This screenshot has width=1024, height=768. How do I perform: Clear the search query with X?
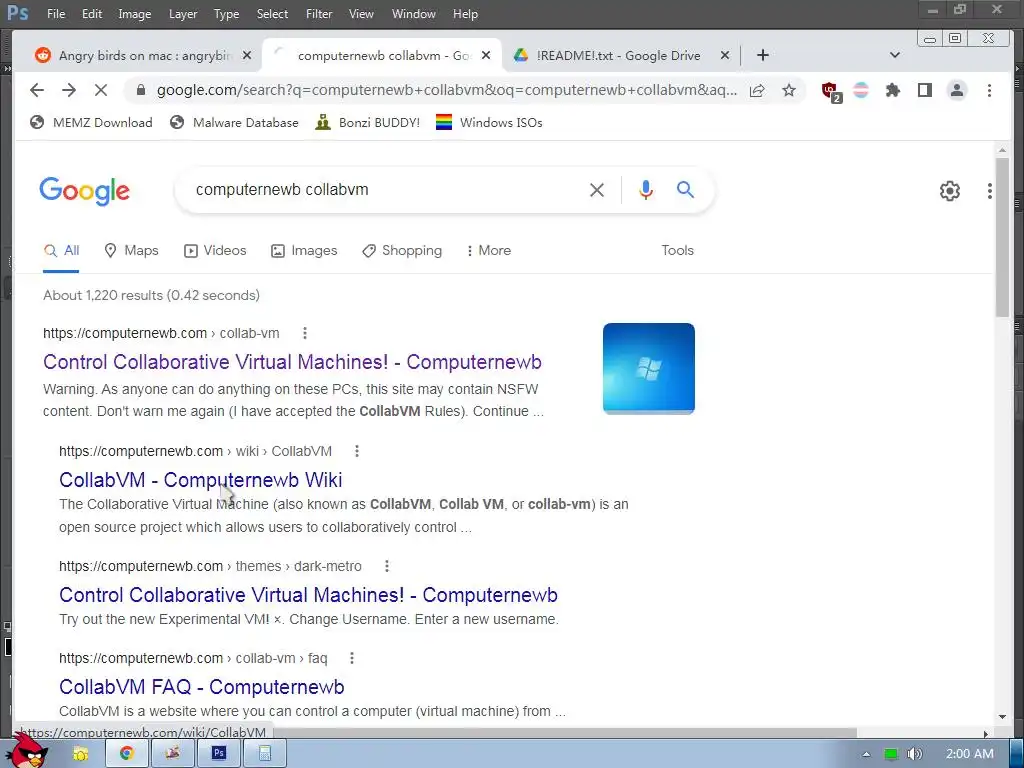click(x=597, y=190)
